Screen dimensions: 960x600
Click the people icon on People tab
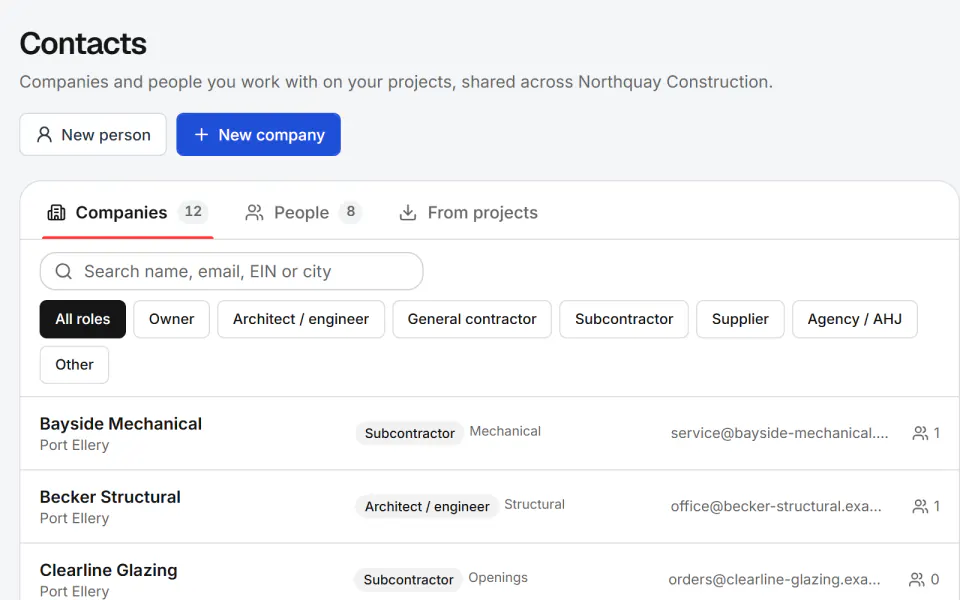pos(254,212)
